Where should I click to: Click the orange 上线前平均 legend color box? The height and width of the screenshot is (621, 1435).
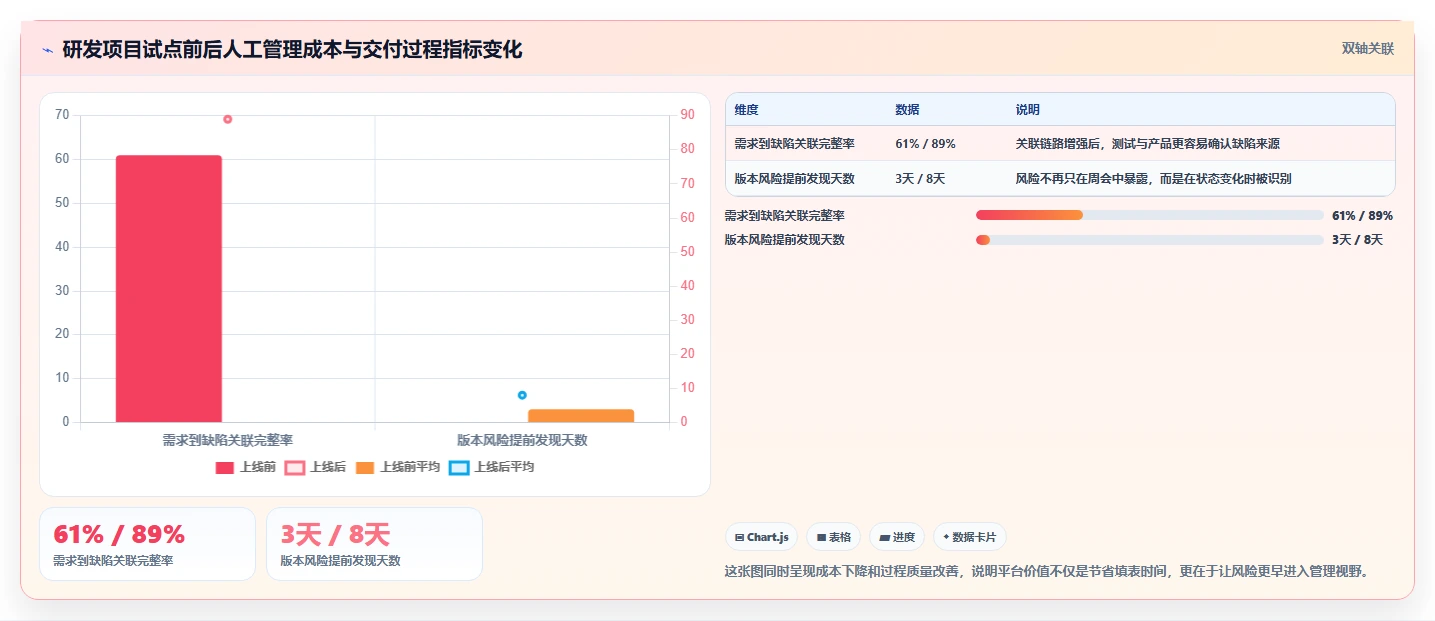364,468
